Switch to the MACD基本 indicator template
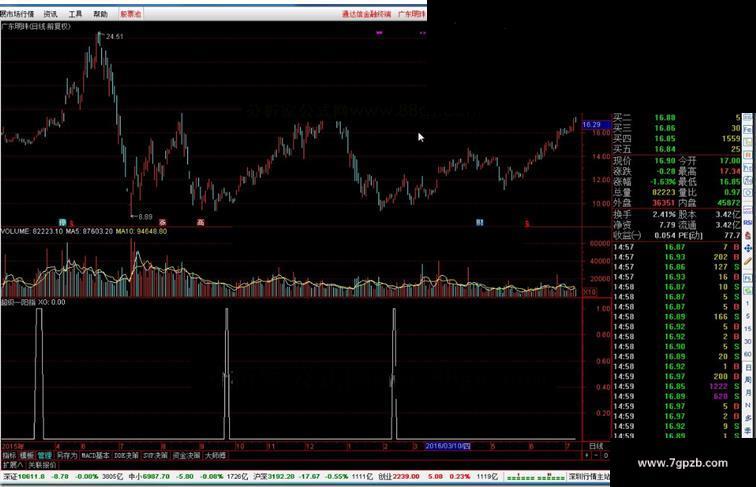 tap(95, 455)
